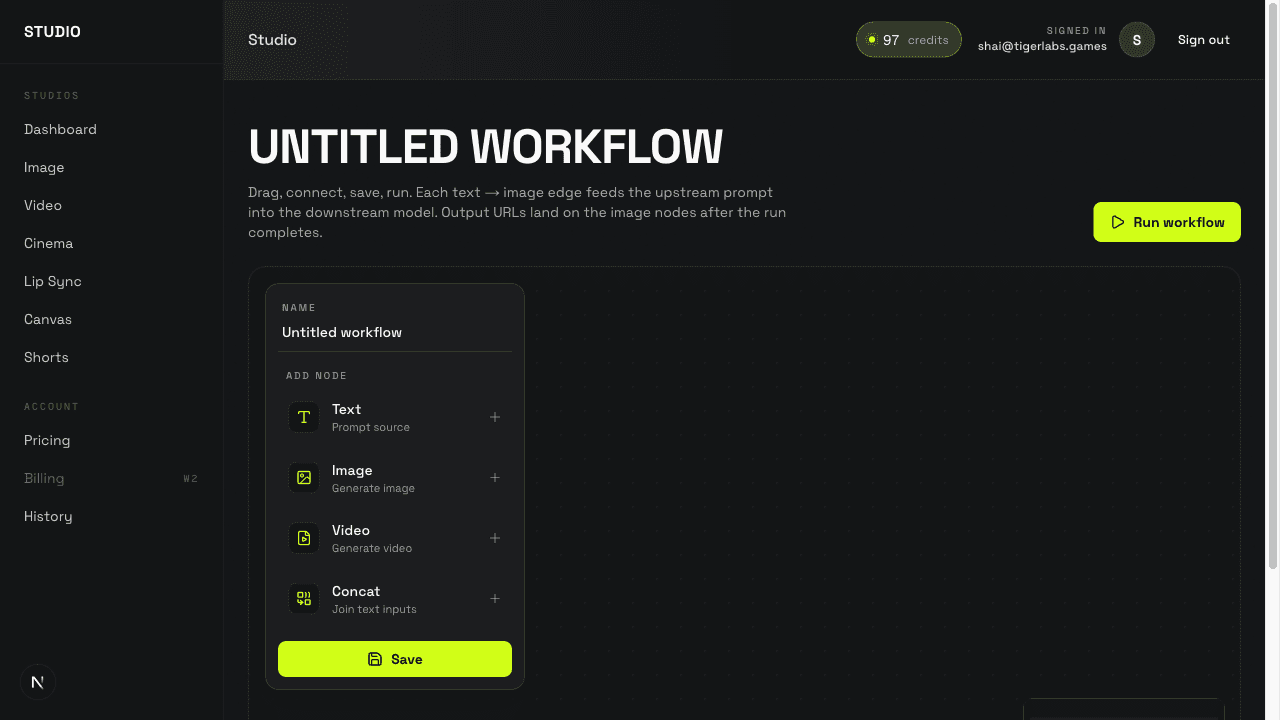Click the Generate video description
The image size is (1280, 720).
372,548
